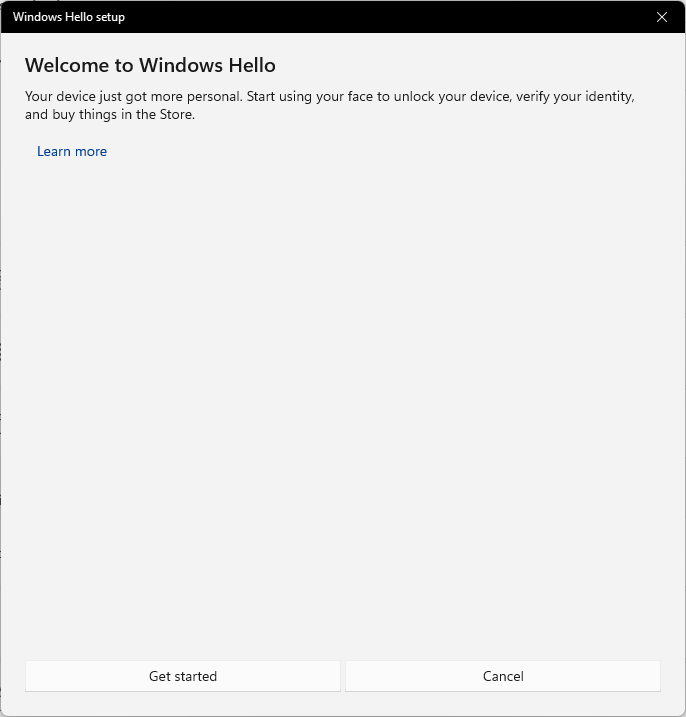Cancel the Windows Hello setup
This screenshot has height=717, width=686.
tap(503, 676)
